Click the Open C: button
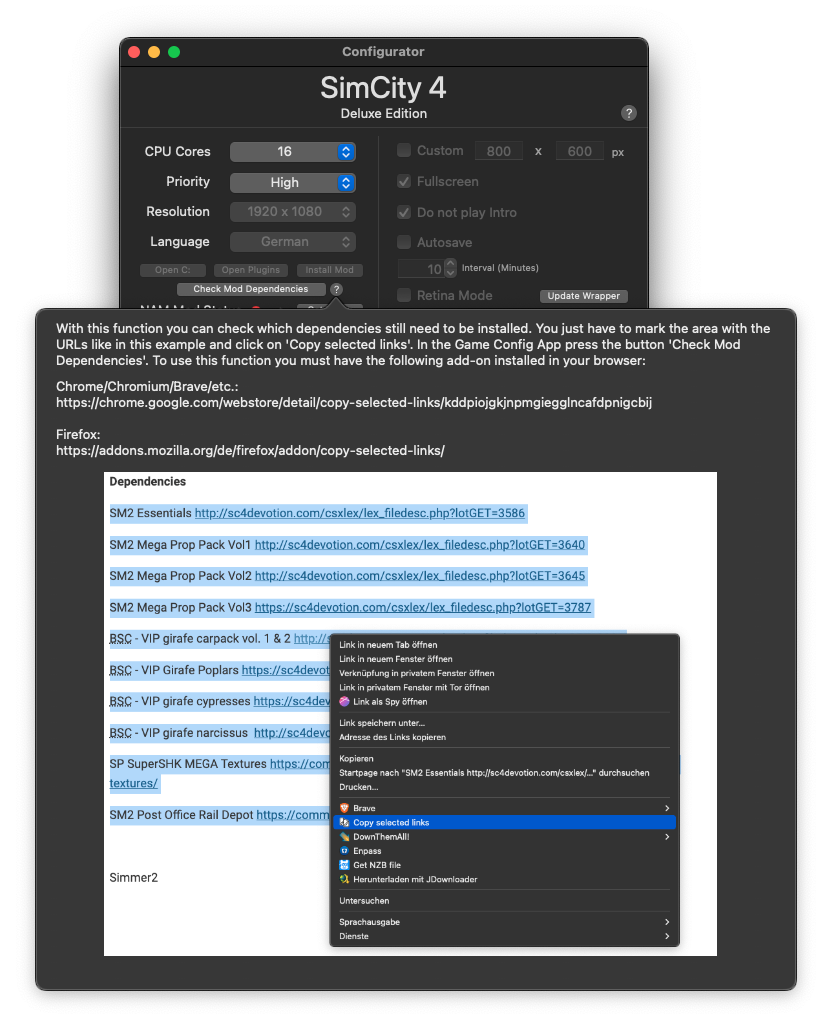This screenshot has height=1030, width=832. click(x=173, y=270)
